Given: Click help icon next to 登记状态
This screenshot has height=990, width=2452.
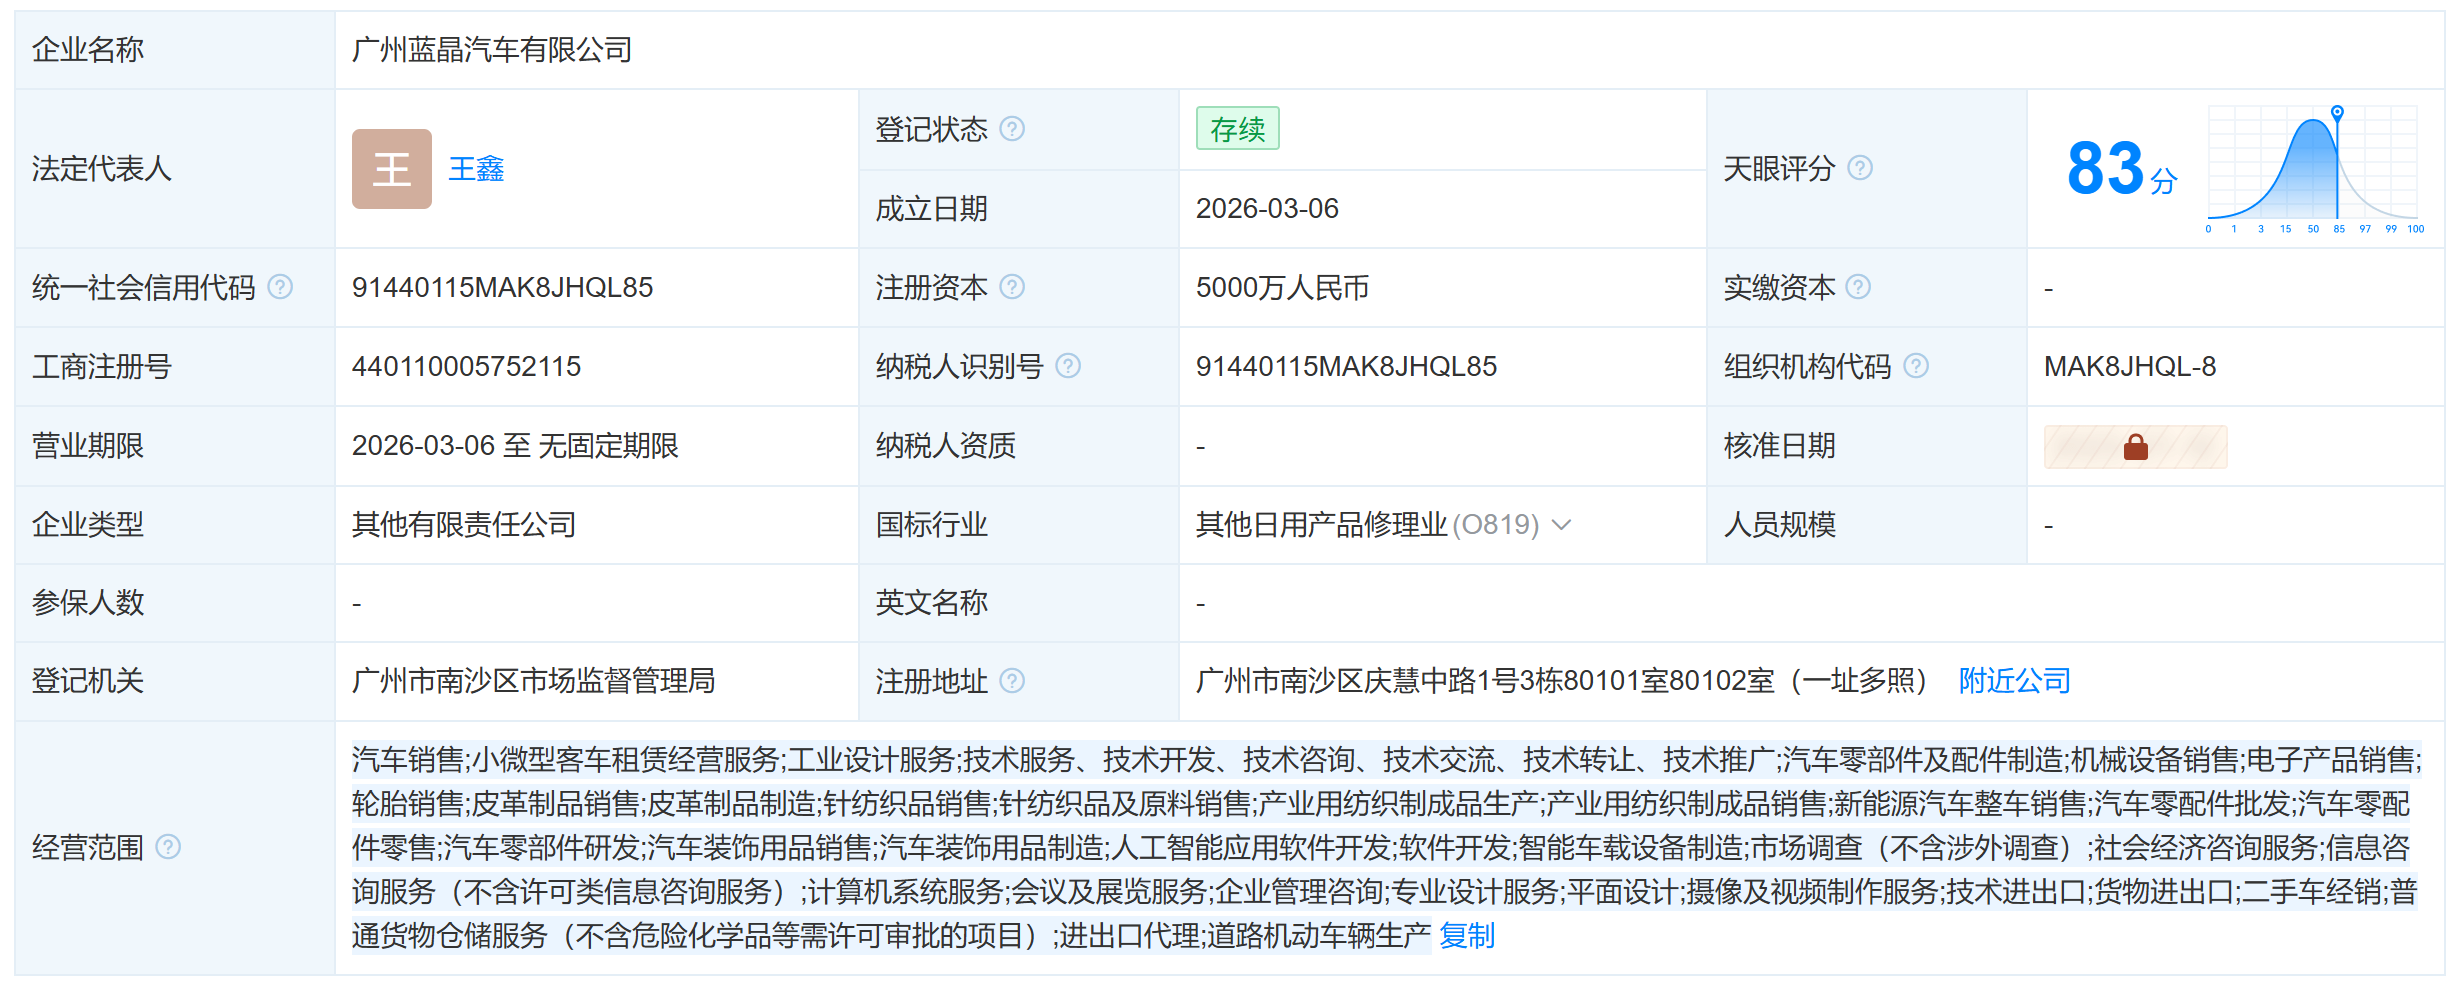Looking at the screenshot, I should 1012,129.
